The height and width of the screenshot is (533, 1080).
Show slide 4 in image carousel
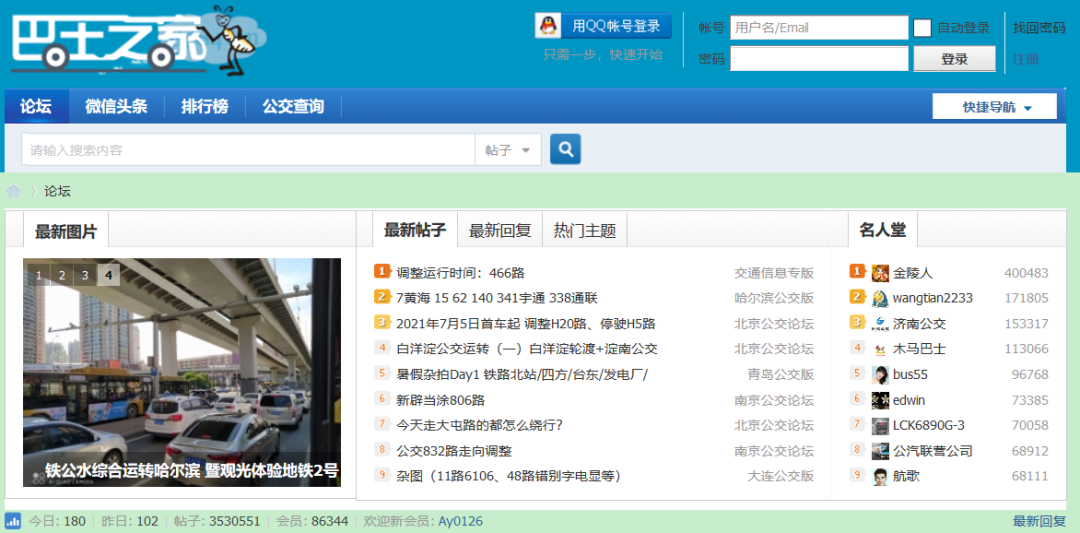[x=108, y=275]
